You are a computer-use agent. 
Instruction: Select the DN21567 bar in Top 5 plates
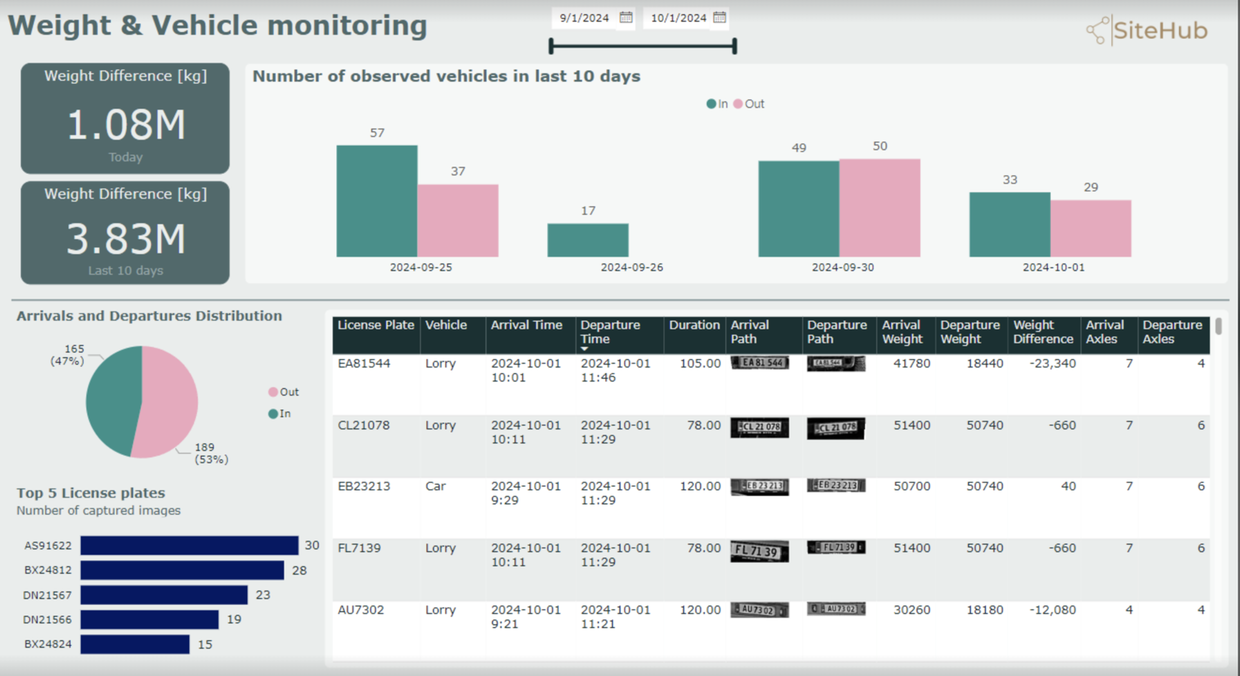click(164, 595)
